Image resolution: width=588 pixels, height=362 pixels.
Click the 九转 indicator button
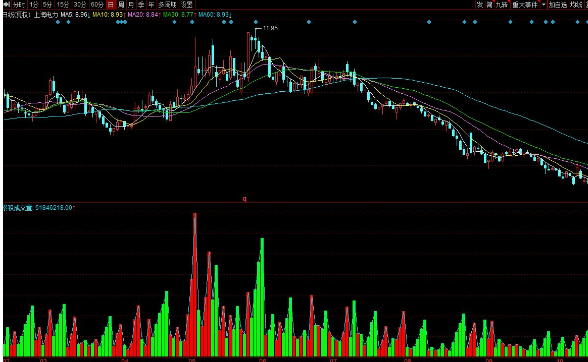tap(501, 5)
